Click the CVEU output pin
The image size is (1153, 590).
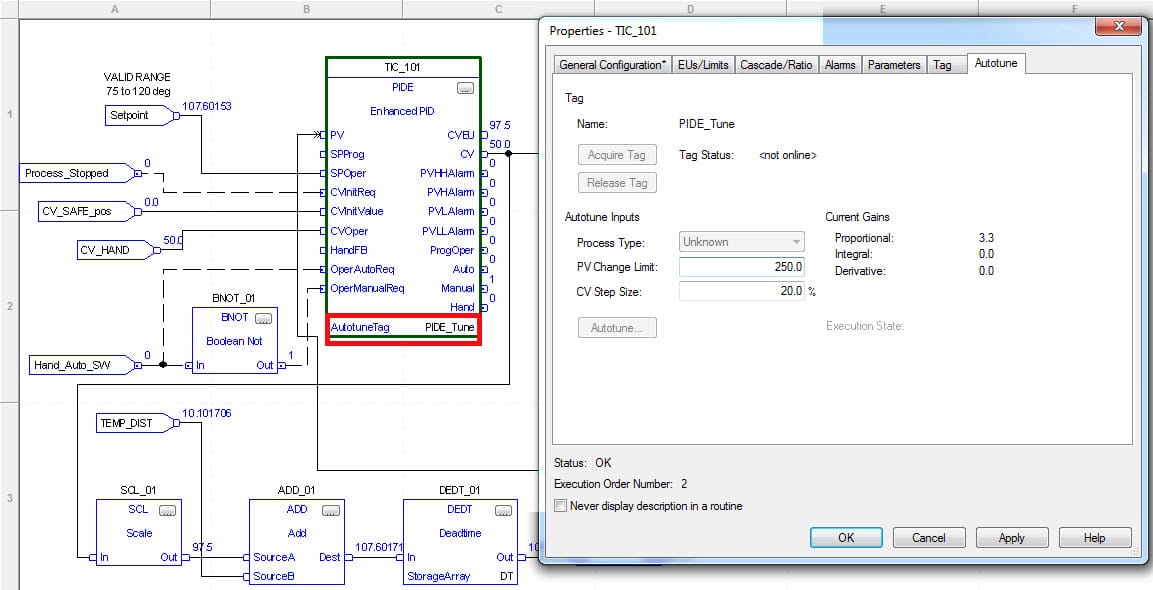pyautogui.click(x=483, y=135)
